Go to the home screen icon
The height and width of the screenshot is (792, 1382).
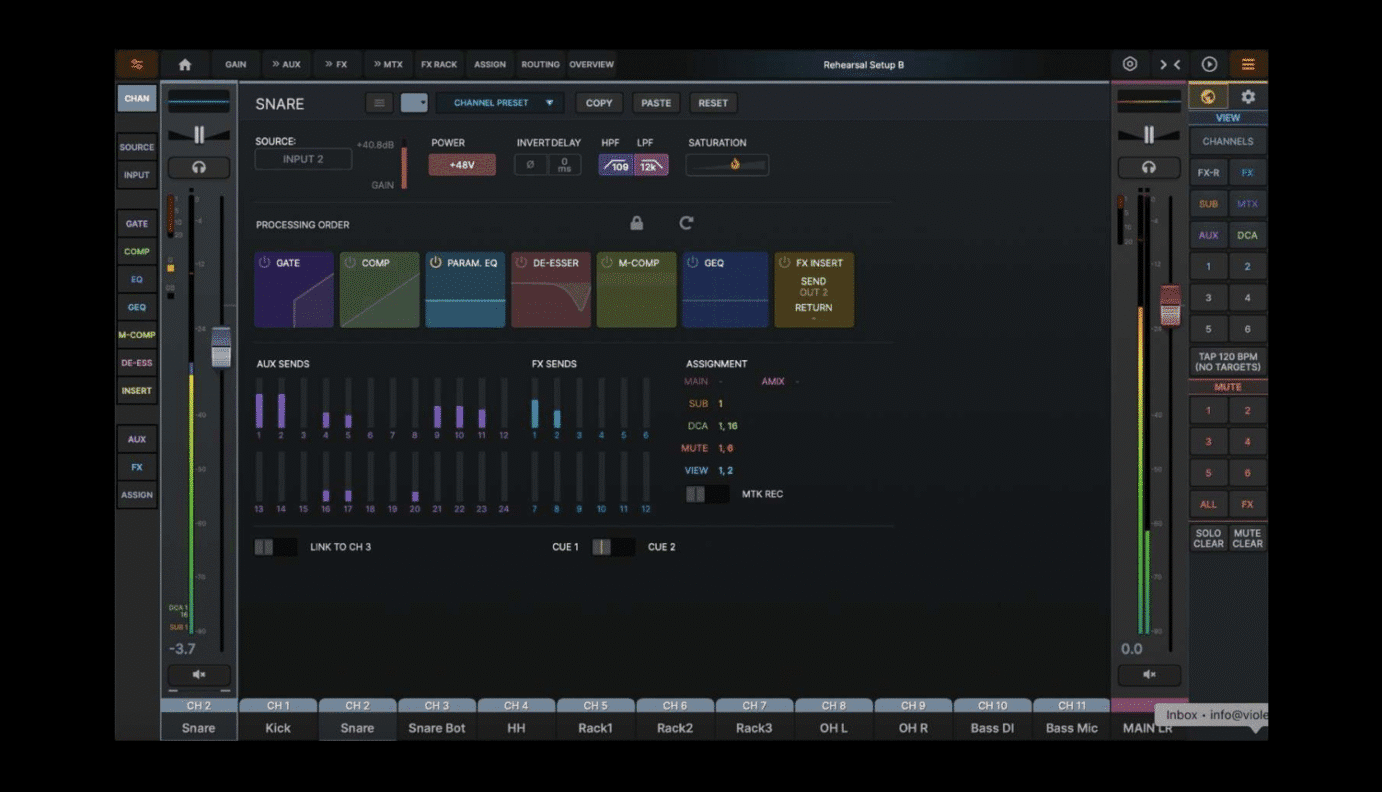(185, 64)
